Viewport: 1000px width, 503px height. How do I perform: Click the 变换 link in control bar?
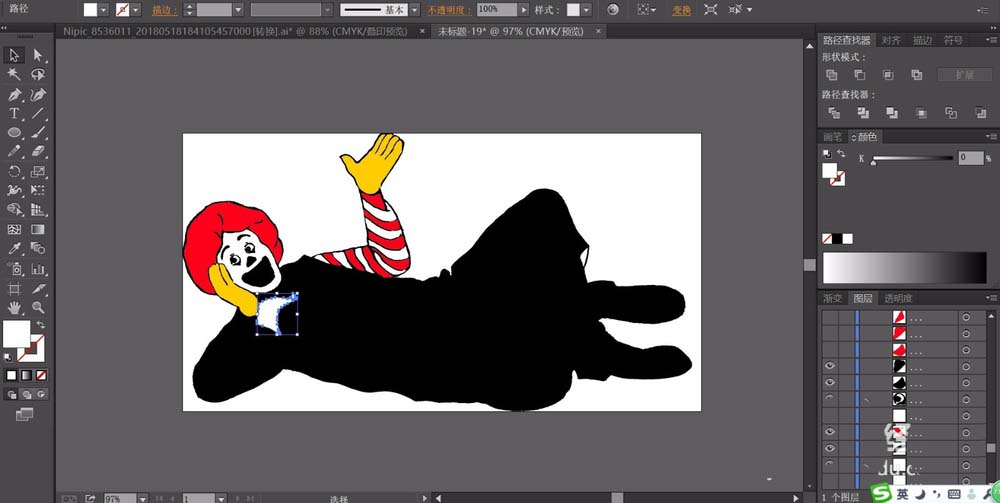point(681,9)
